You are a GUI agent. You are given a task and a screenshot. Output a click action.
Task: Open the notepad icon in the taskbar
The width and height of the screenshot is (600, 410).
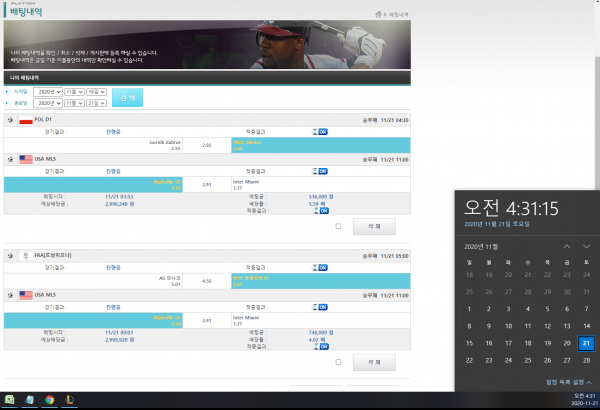pos(29,400)
